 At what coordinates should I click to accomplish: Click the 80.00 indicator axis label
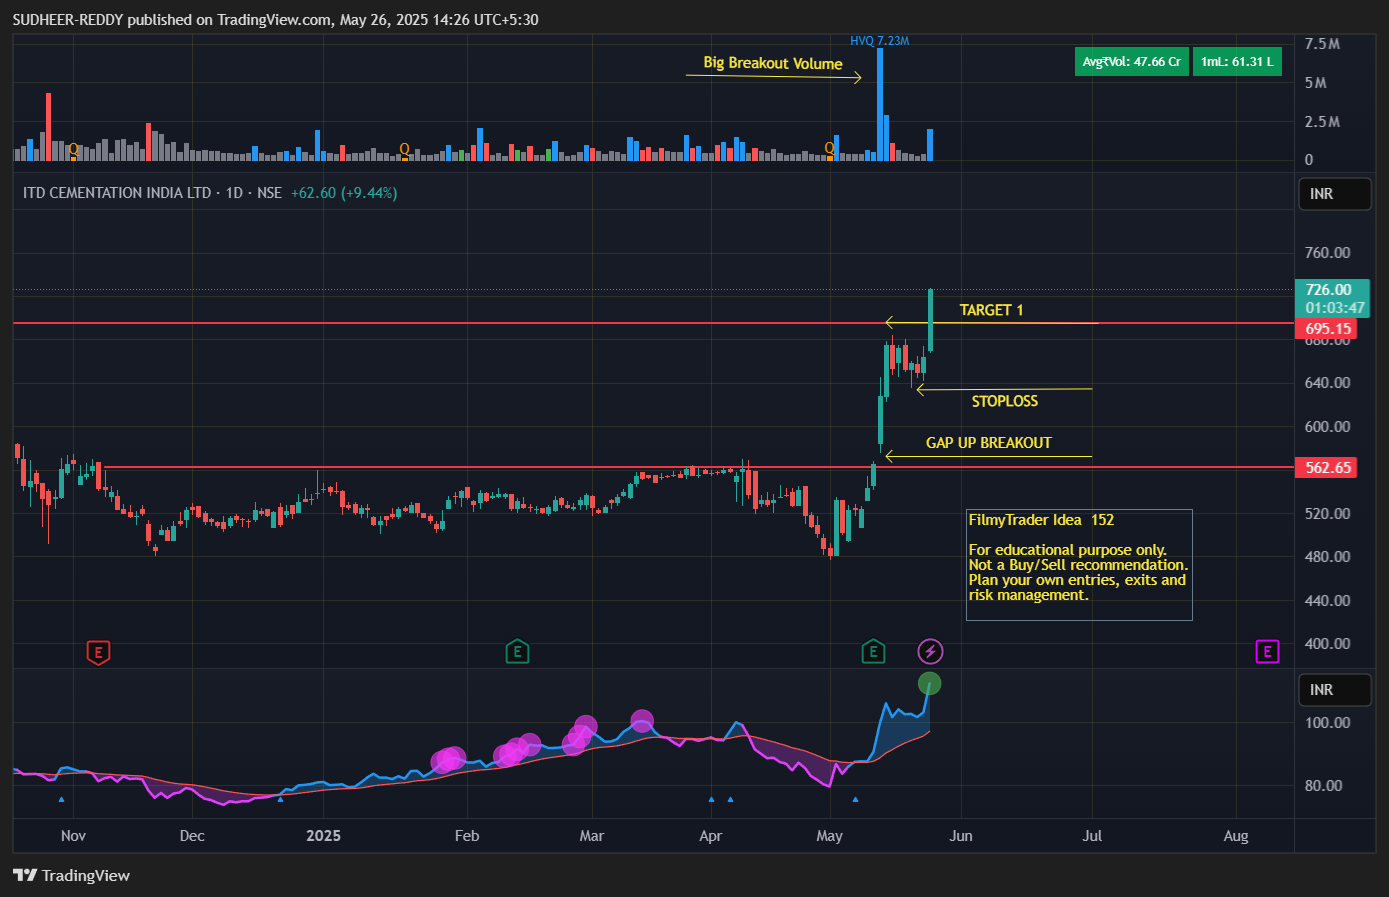[1323, 786]
